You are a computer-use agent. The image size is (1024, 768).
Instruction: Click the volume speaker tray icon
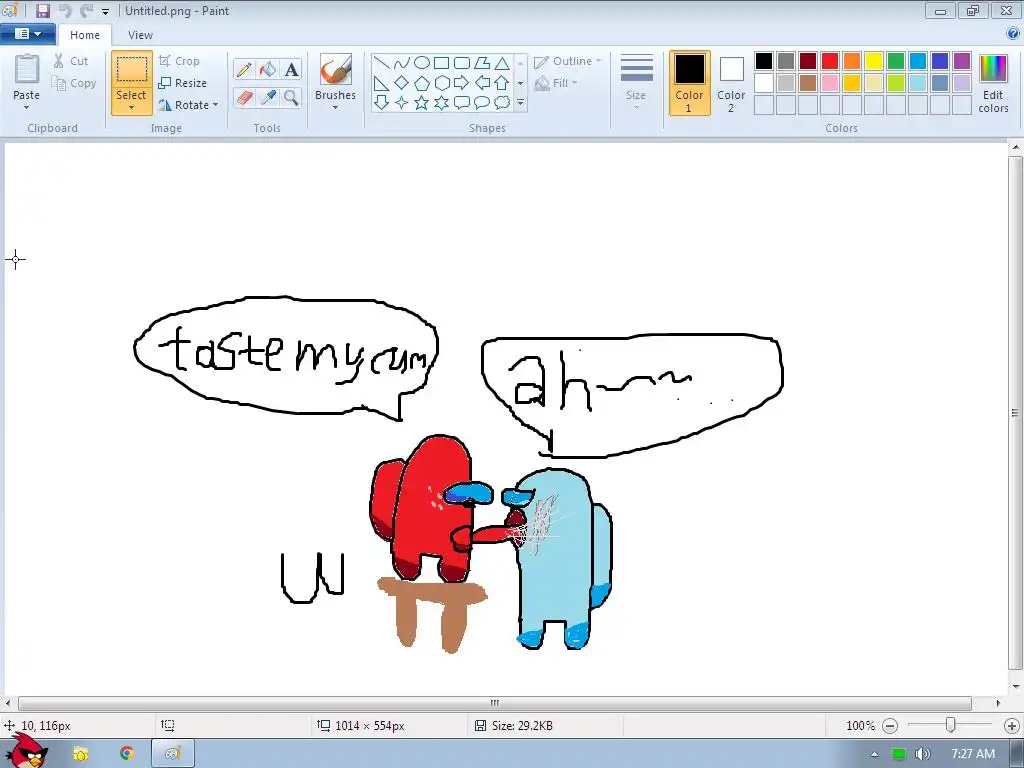tap(922, 754)
